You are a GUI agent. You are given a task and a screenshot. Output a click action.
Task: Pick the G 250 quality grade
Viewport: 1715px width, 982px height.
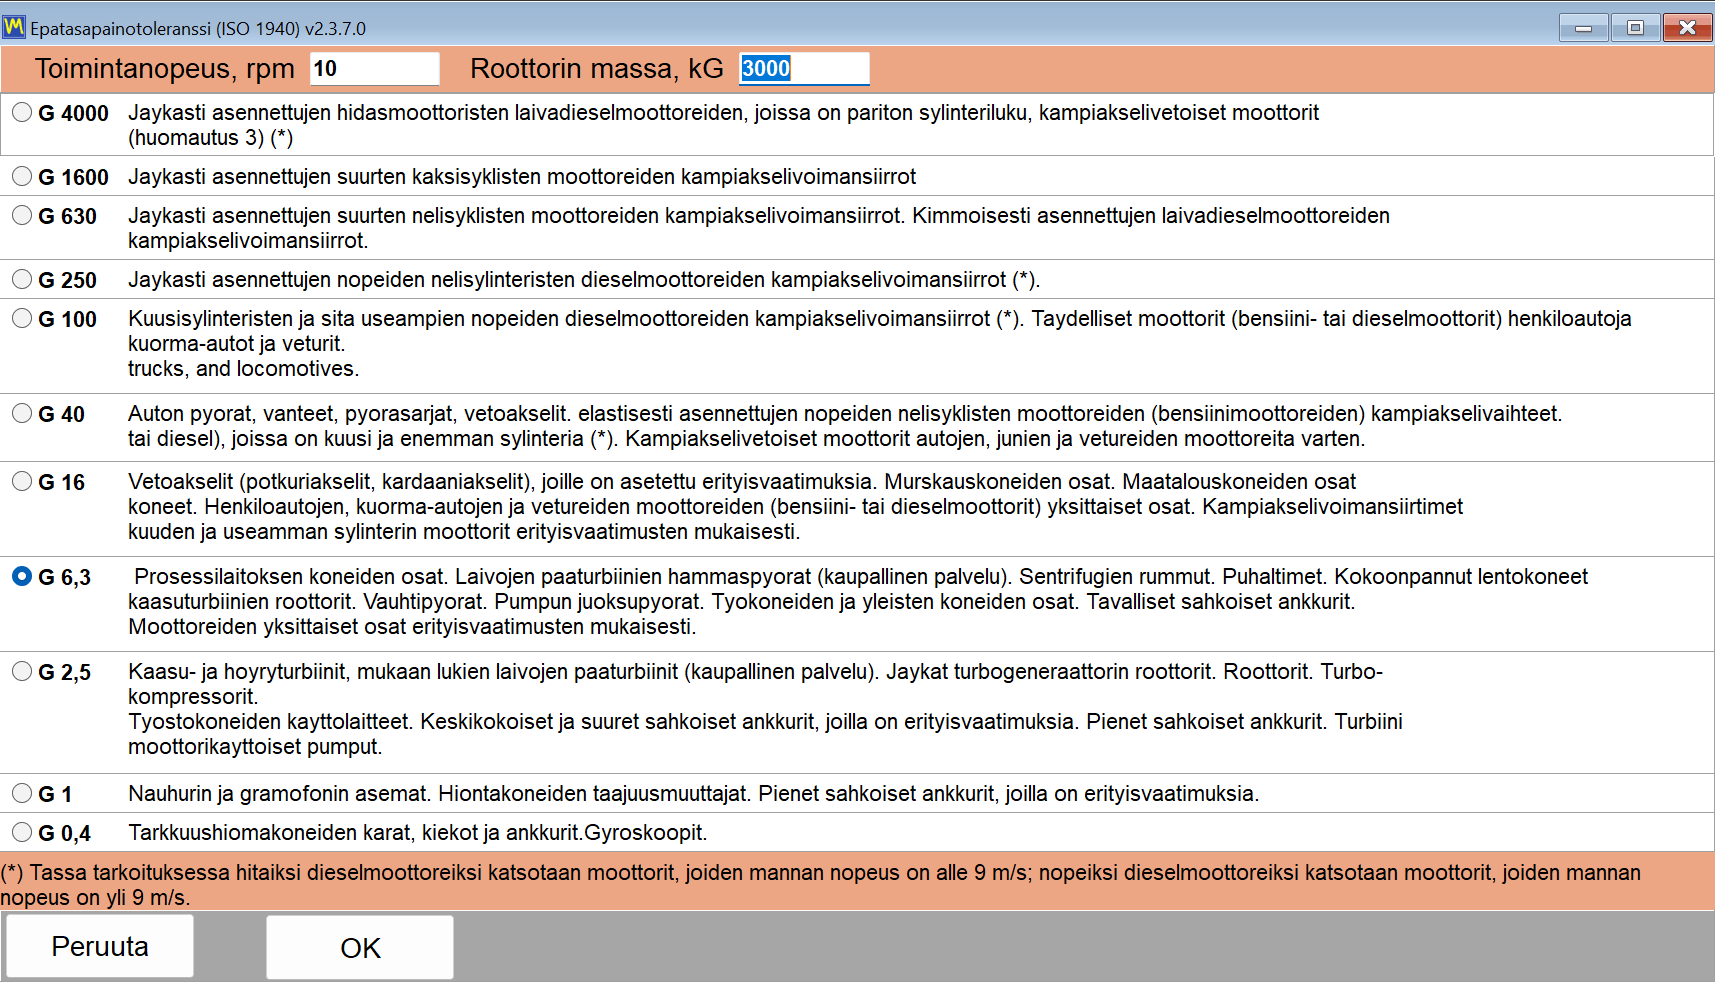pyautogui.click(x=22, y=280)
